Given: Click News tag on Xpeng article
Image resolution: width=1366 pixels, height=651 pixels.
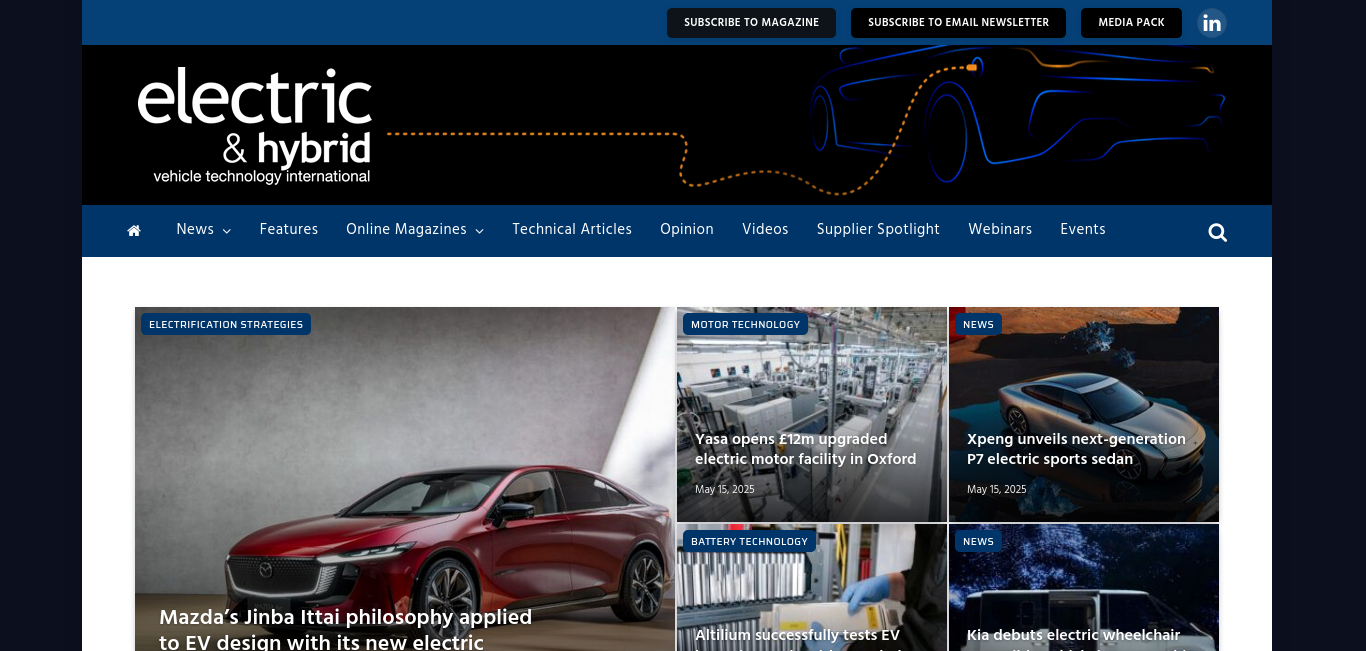Looking at the screenshot, I should tap(978, 324).
